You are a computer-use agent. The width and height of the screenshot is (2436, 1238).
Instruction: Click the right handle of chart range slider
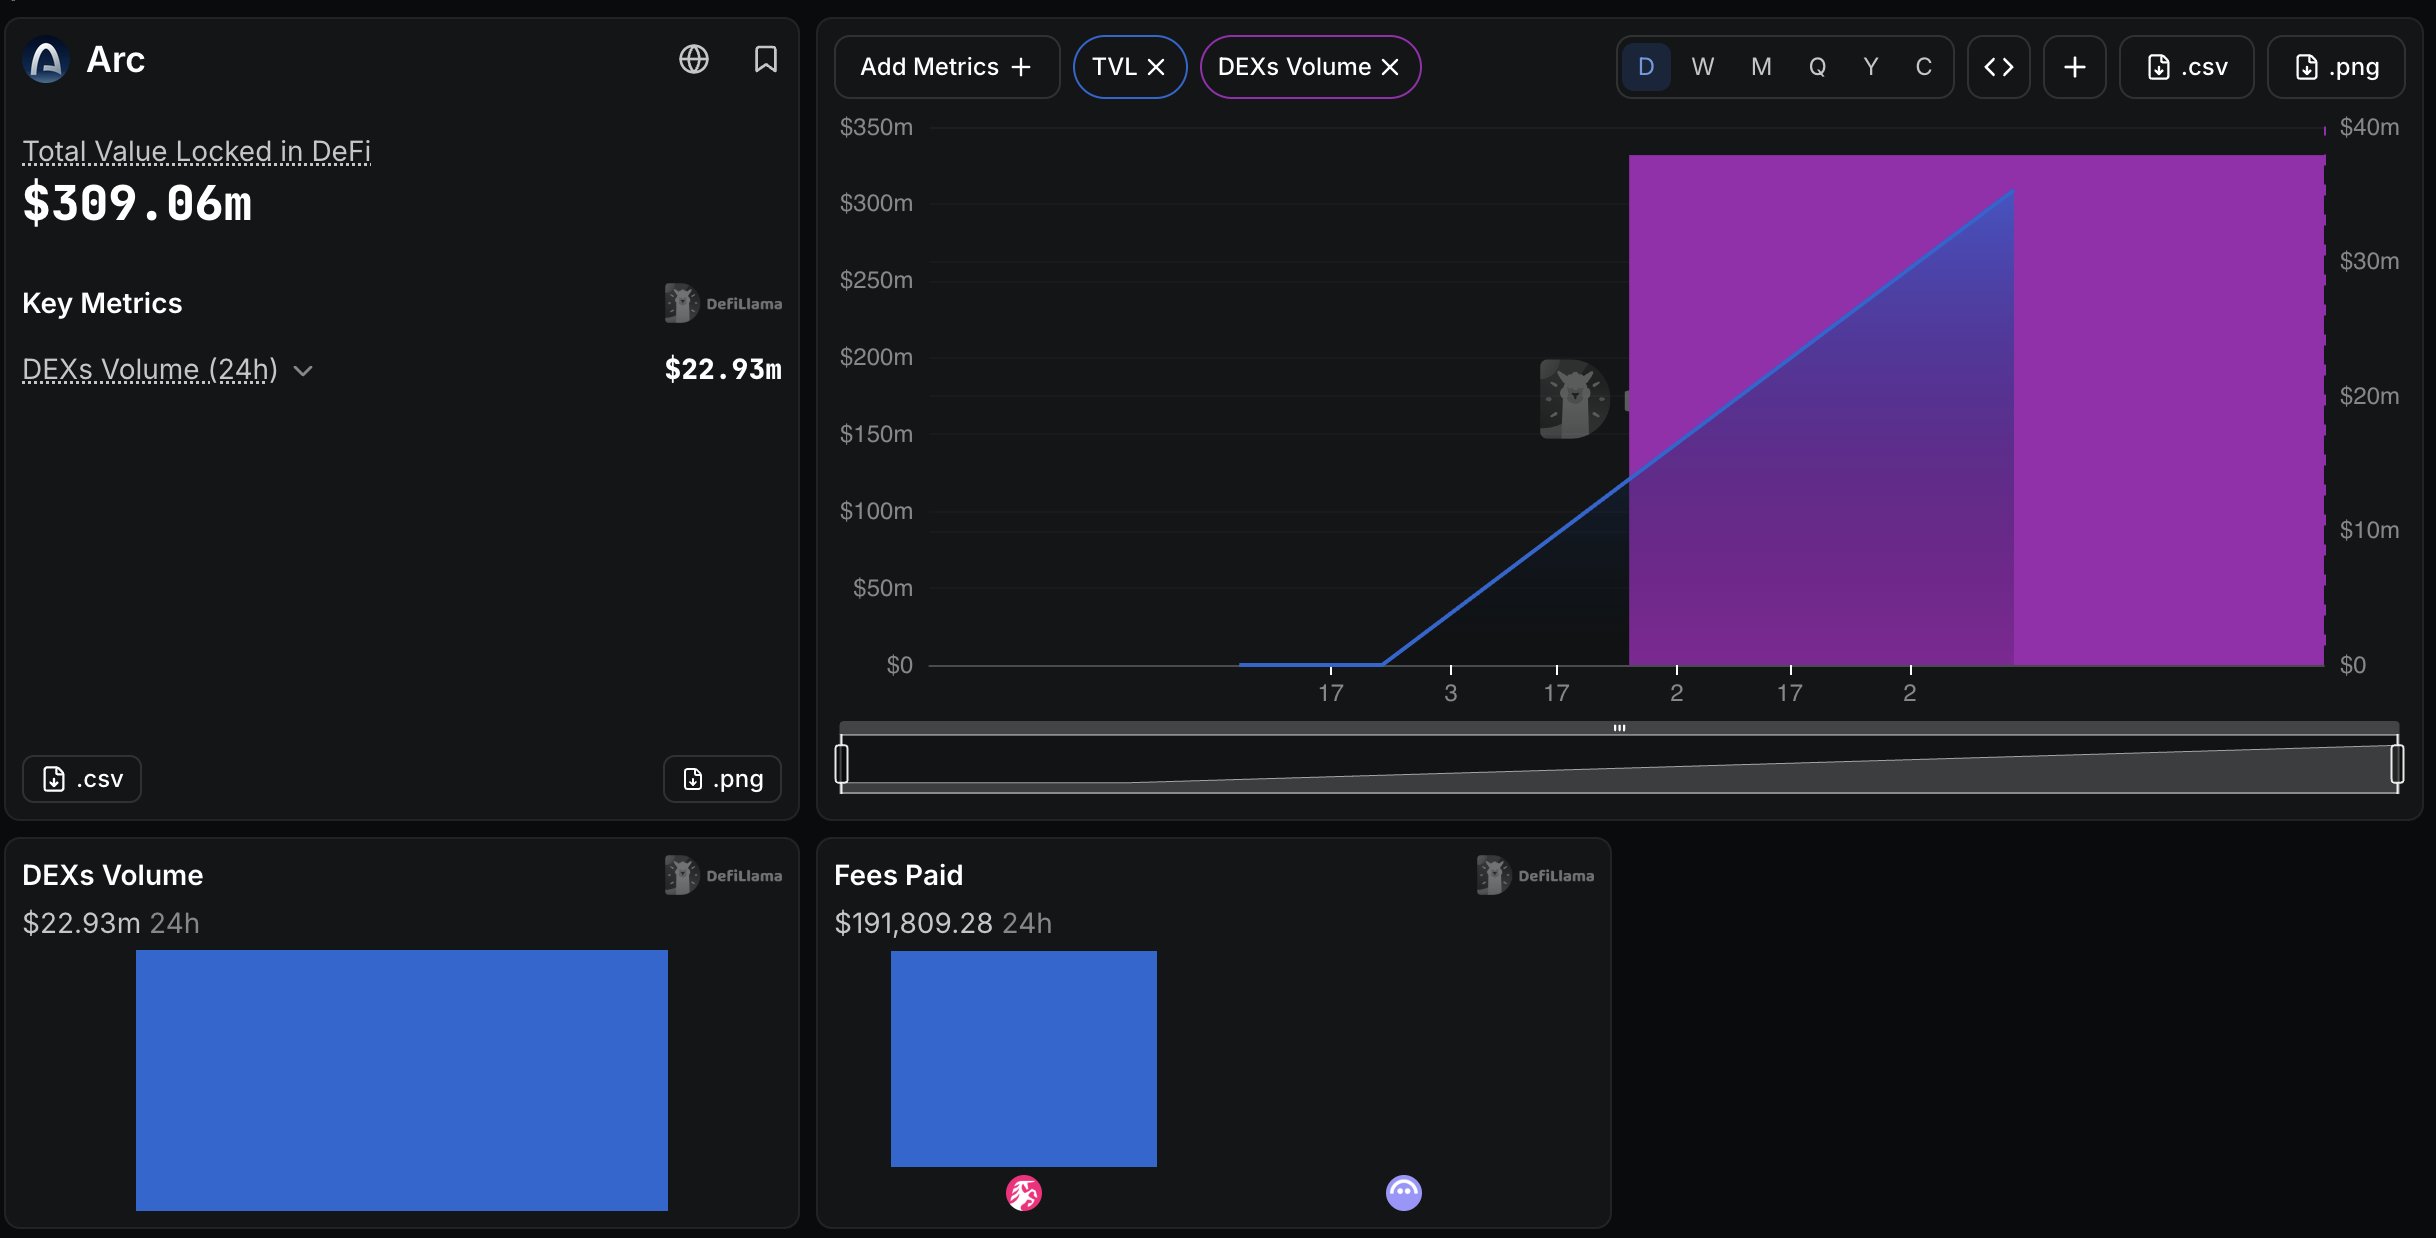click(2397, 764)
